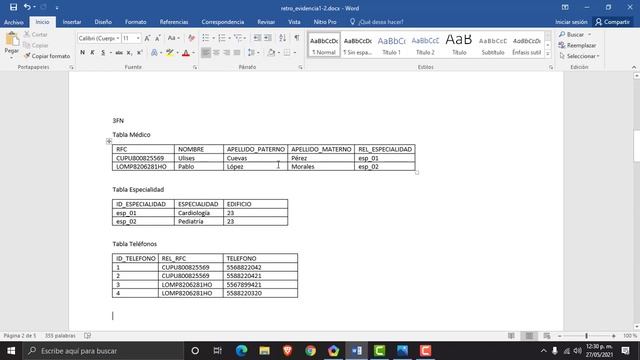Open Google Chrome from the taskbar
The height and width of the screenshot is (360, 640).
tap(311, 351)
